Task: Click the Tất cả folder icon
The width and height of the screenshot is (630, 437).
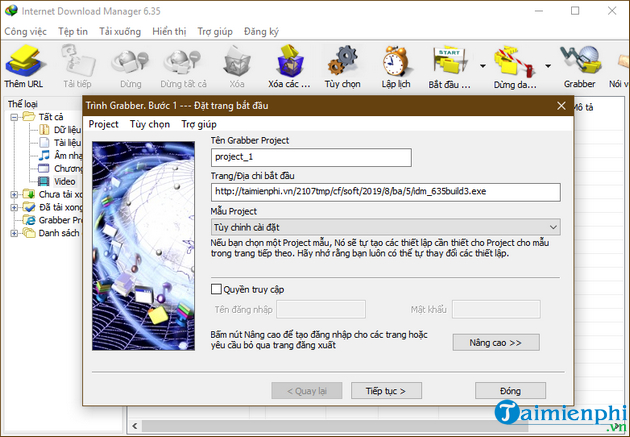Action: tap(29, 117)
